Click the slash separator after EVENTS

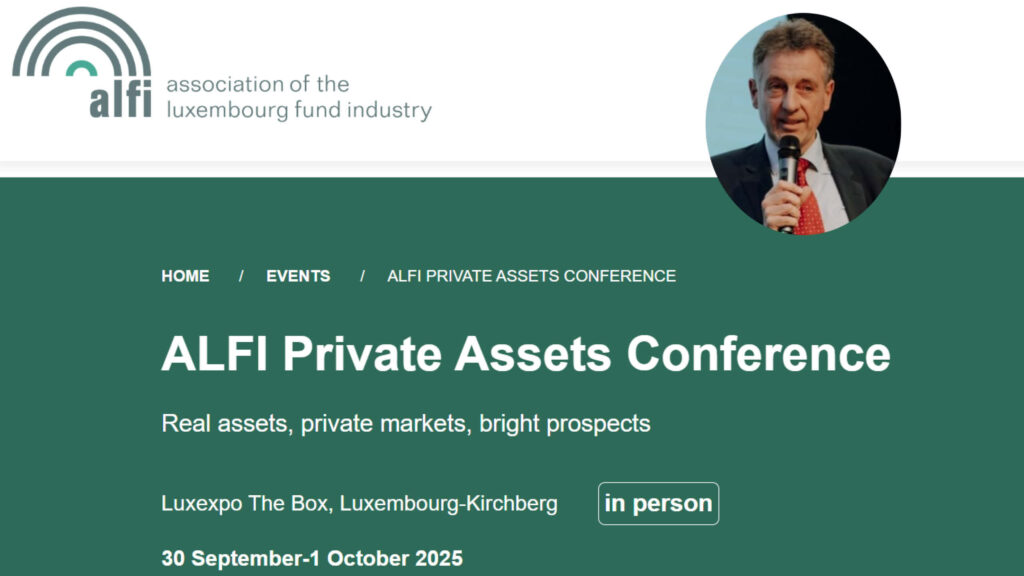[x=362, y=276]
